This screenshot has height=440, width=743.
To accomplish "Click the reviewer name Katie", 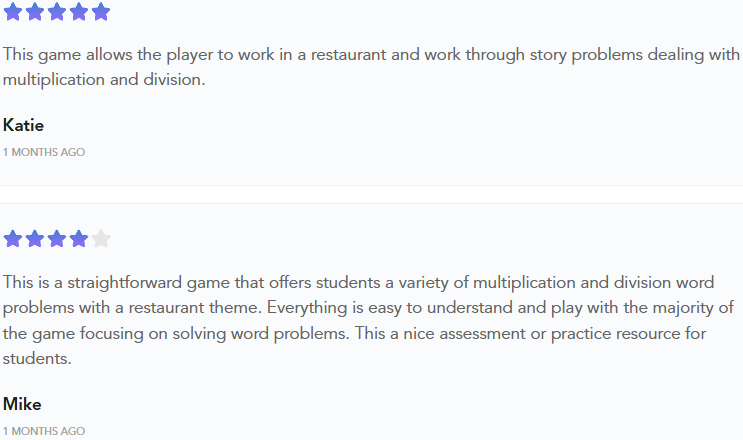I will tap(23, 126).
